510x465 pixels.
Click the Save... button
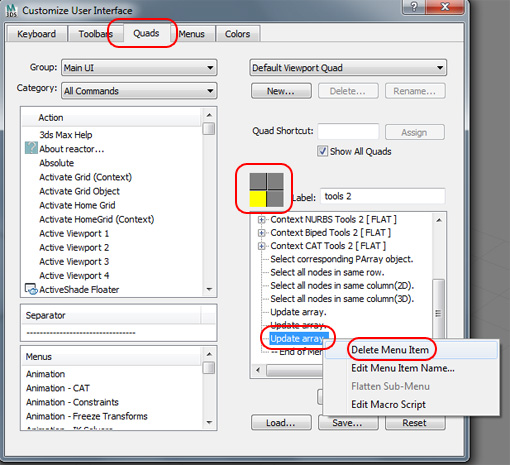[348, 423]
